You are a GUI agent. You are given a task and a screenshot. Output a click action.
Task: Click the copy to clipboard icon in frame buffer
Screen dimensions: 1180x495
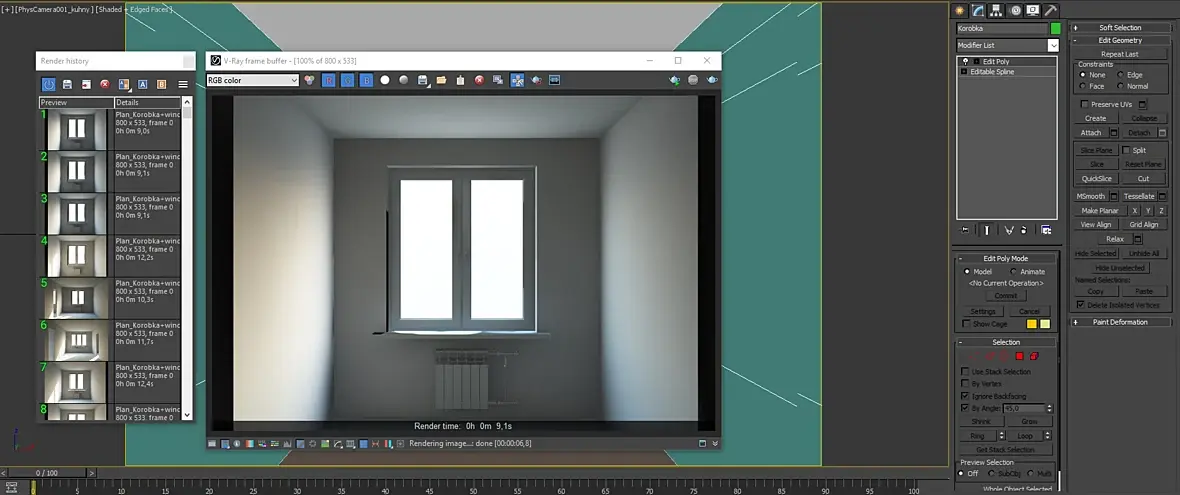[x=460, y=80]
